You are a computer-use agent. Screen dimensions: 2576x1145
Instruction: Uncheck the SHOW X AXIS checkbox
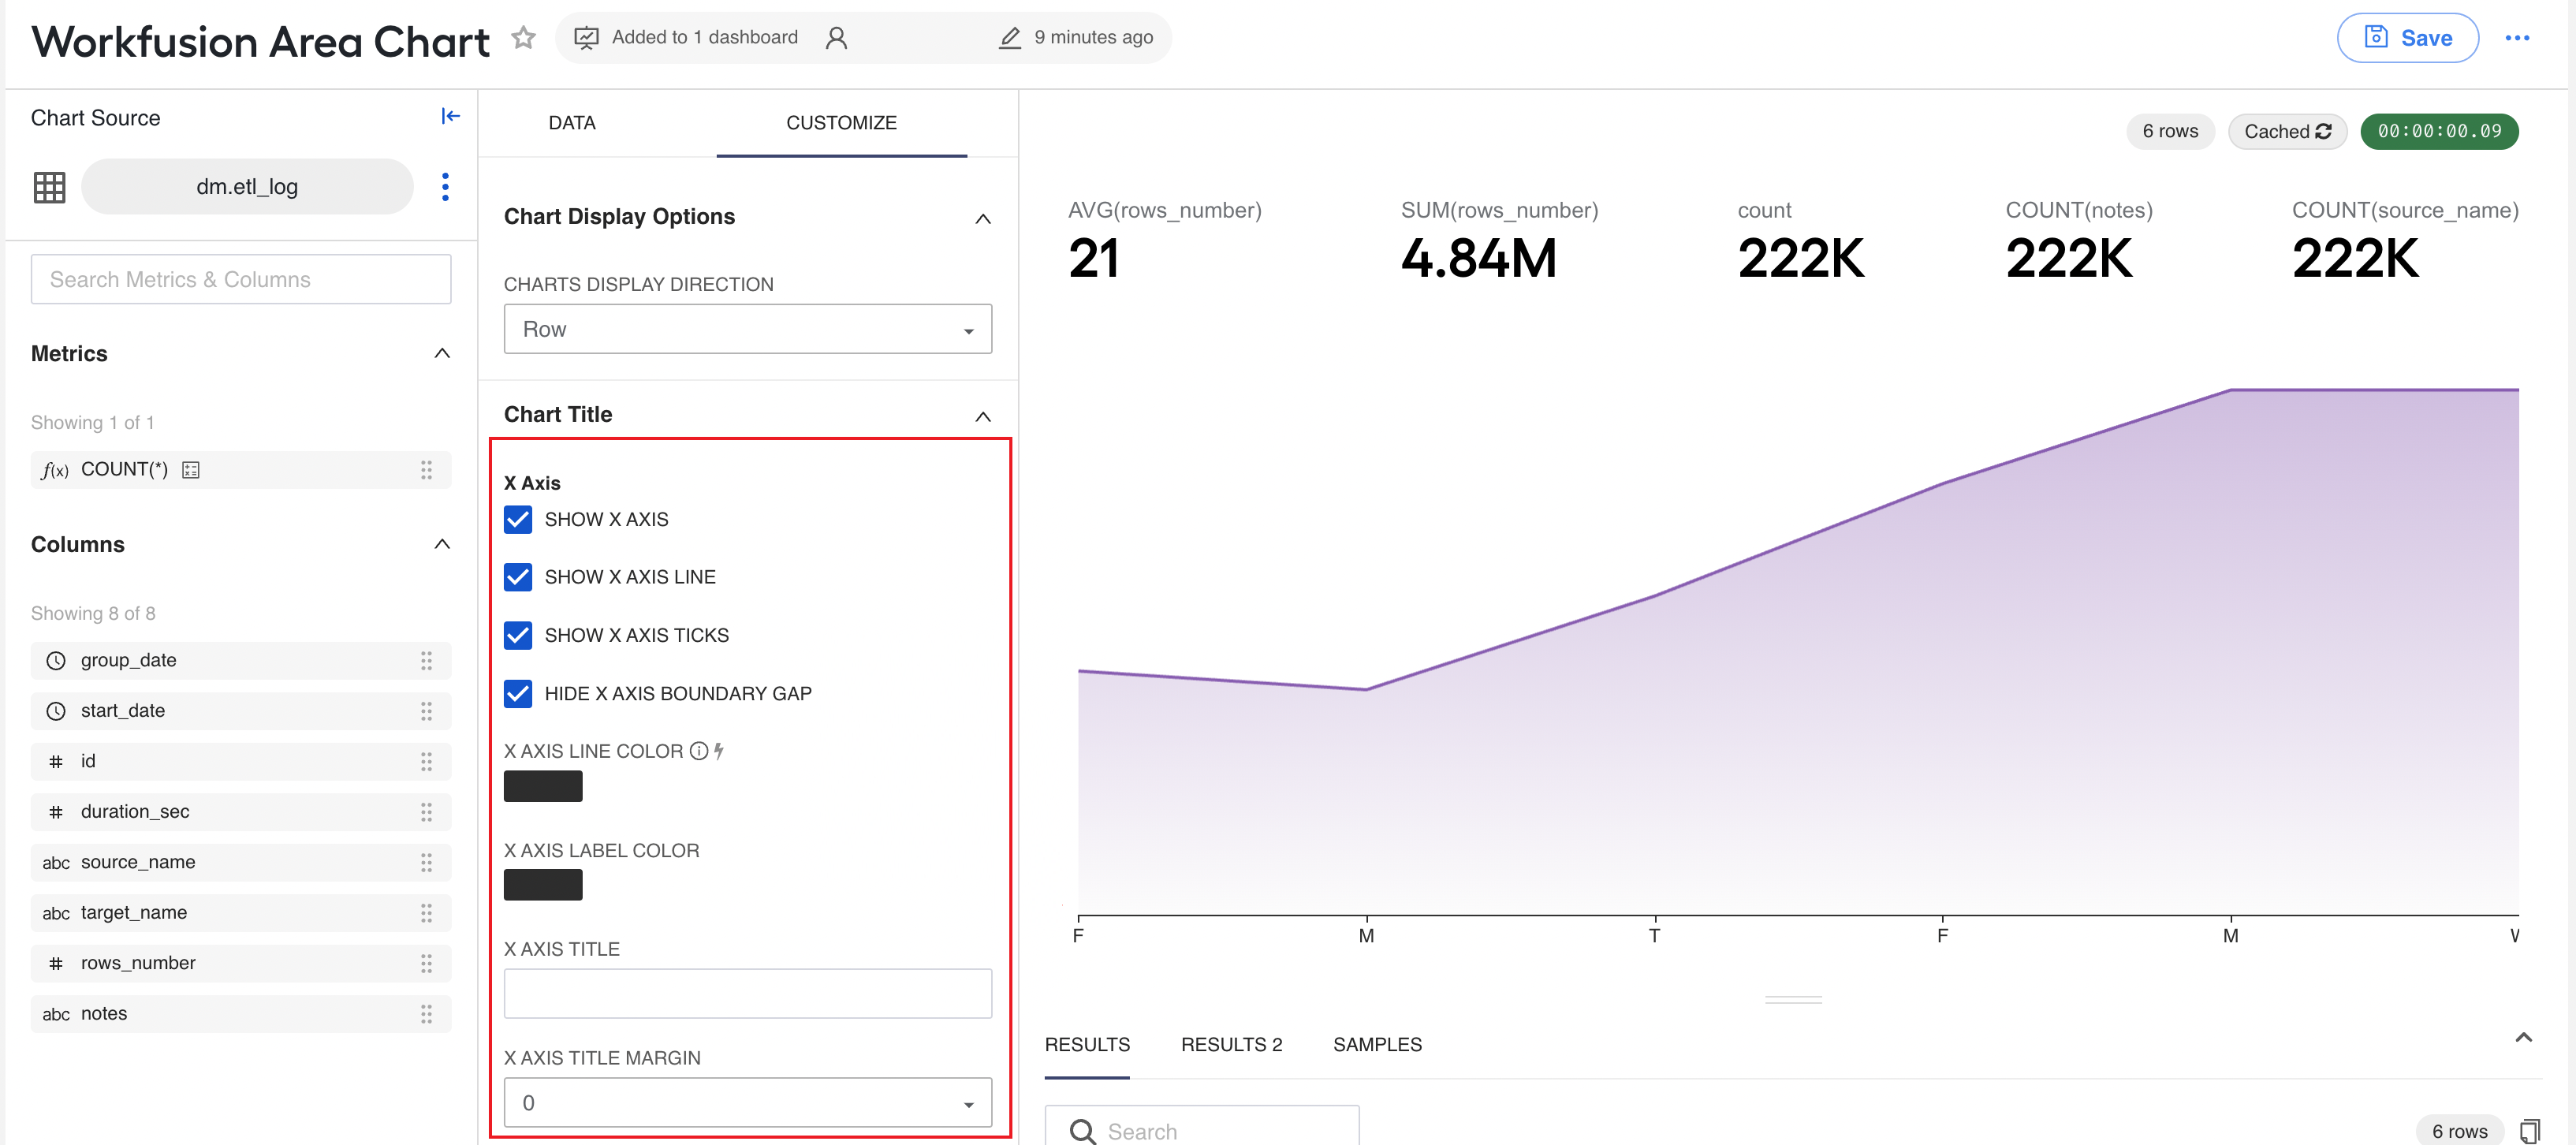tap(518, 520)
